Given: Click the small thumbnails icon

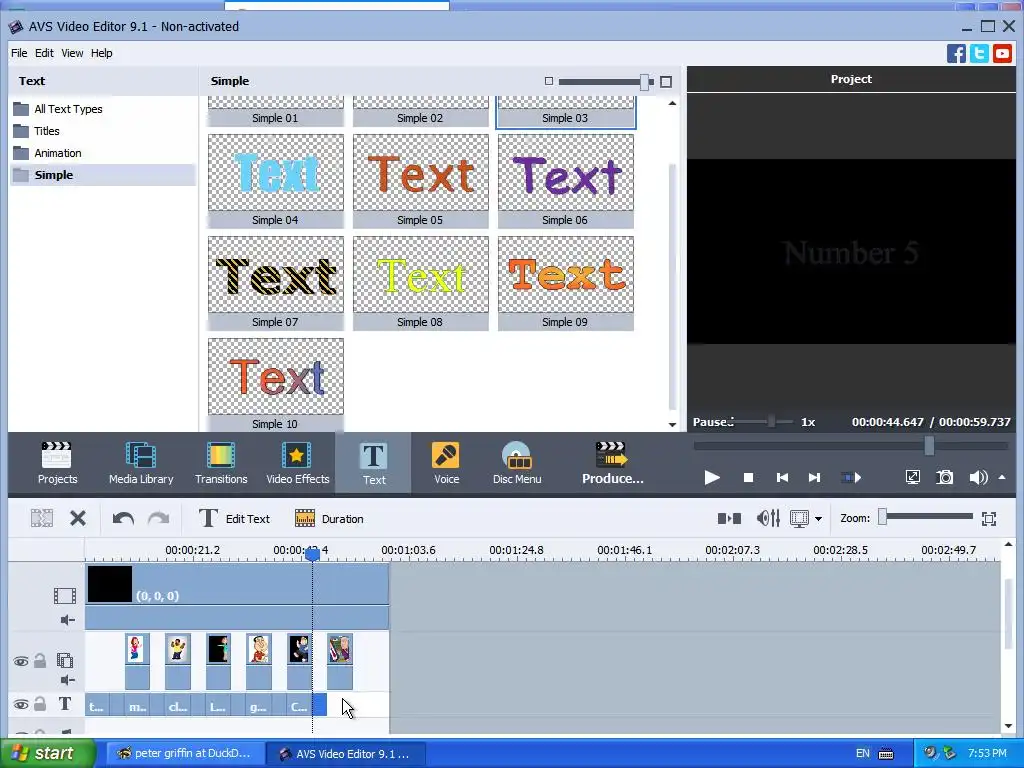Looking at the screenshot, I should point(549,81).
